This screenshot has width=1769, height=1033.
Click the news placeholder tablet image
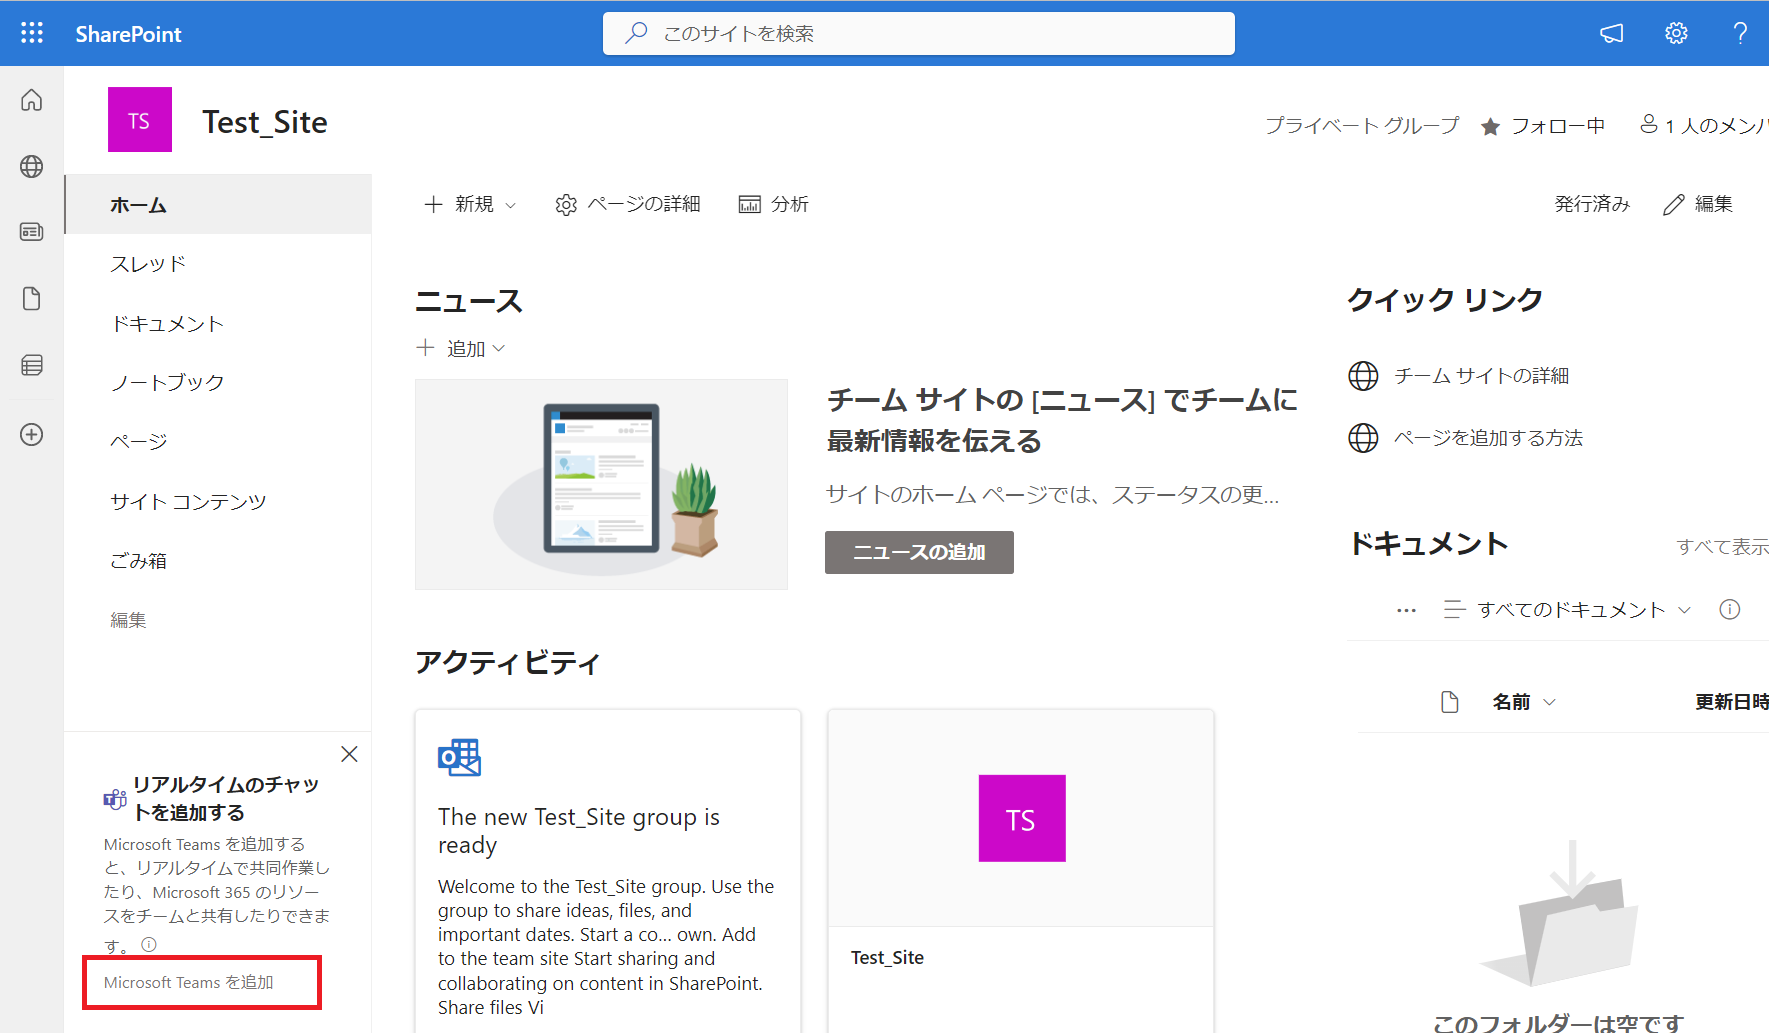(601, 484)
